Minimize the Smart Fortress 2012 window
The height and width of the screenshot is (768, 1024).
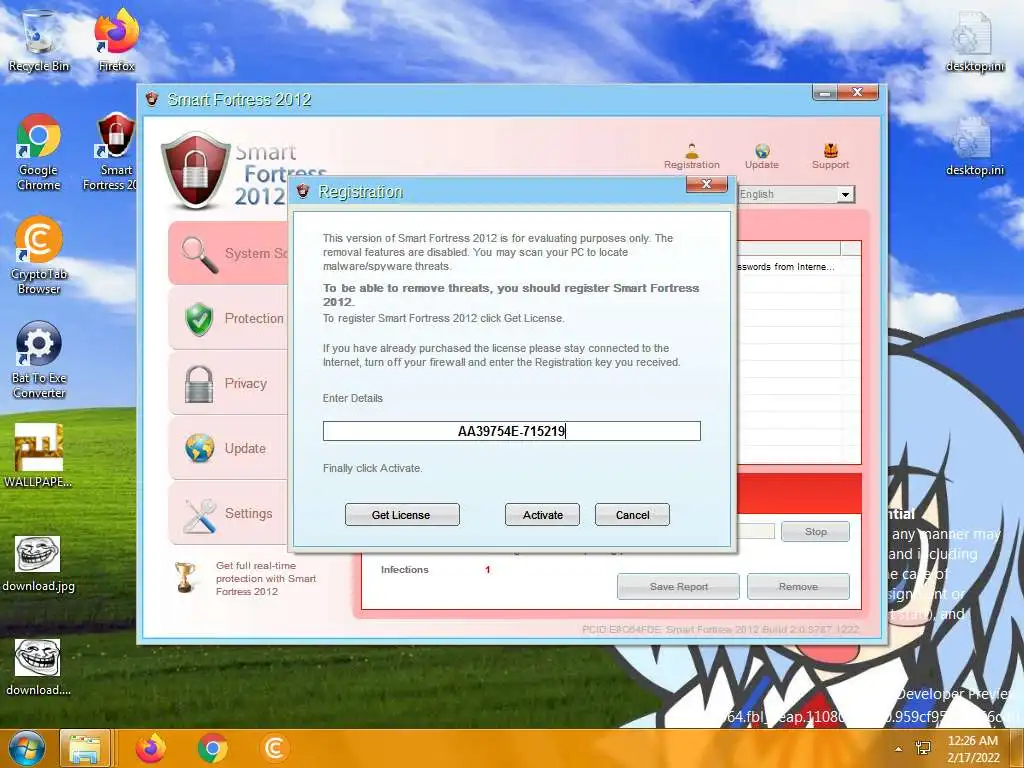click(825, 92)
